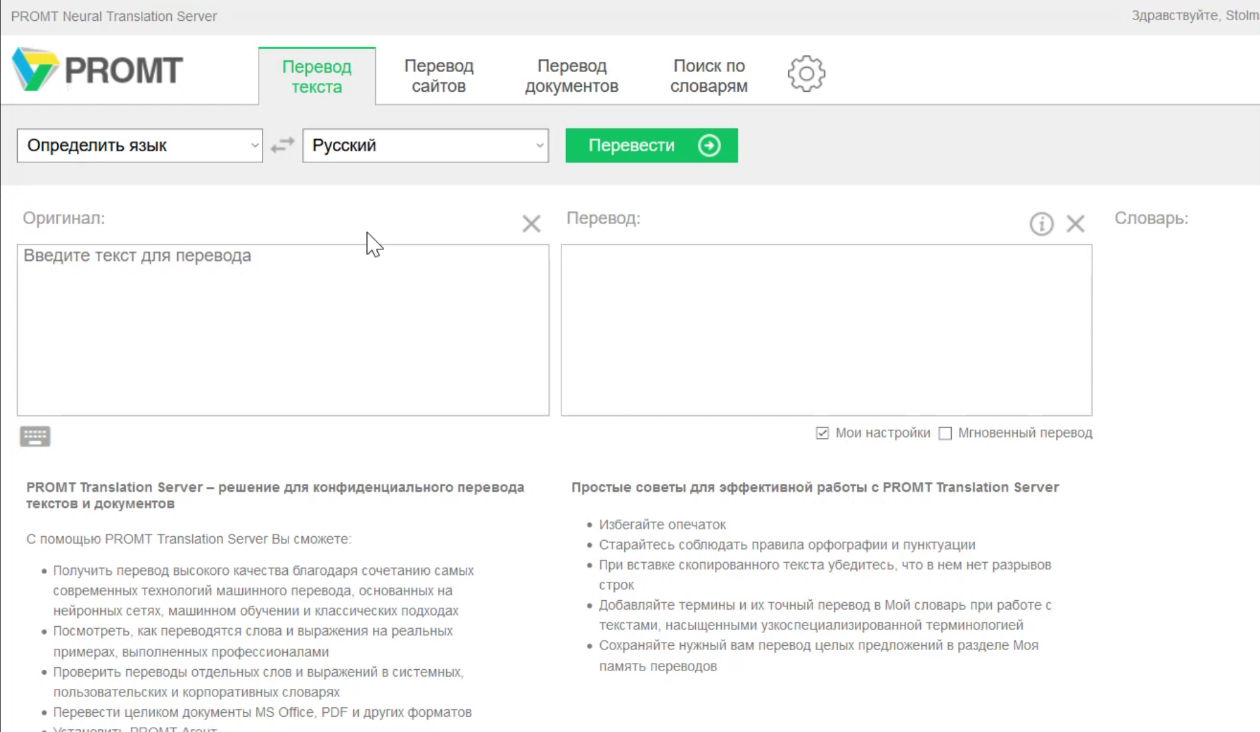
Task: Click the Перевод: label
Action: tap(603, 218)
